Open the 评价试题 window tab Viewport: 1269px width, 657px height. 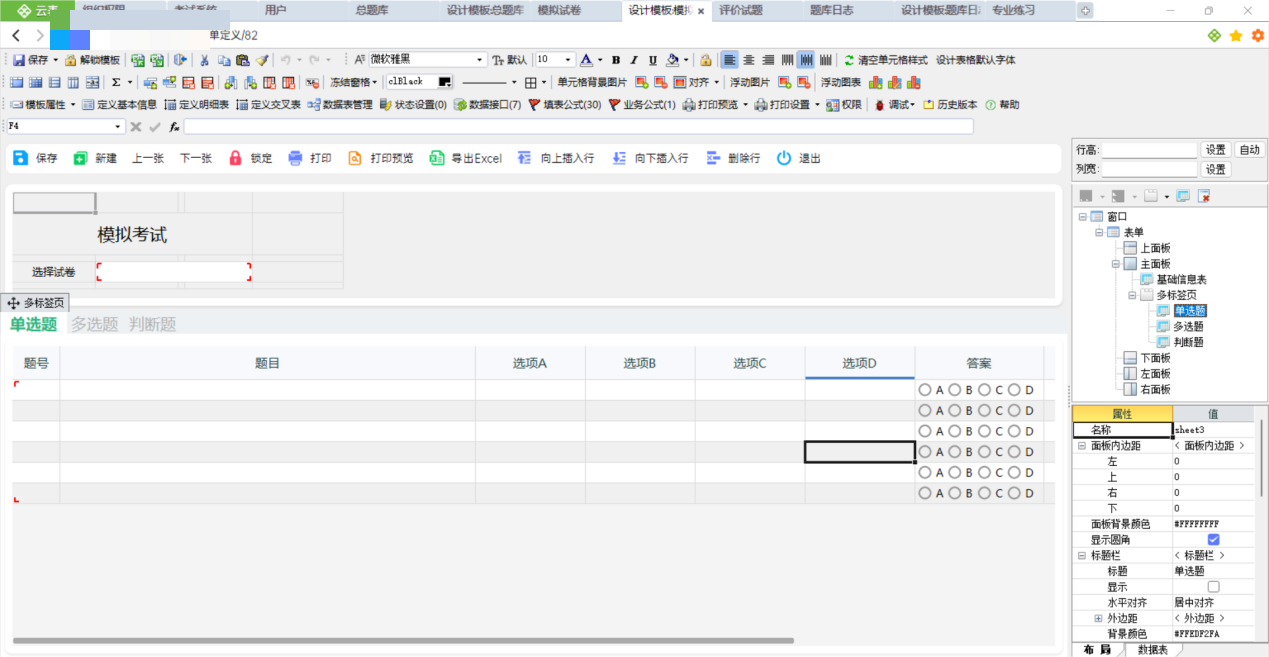[740, 10]
